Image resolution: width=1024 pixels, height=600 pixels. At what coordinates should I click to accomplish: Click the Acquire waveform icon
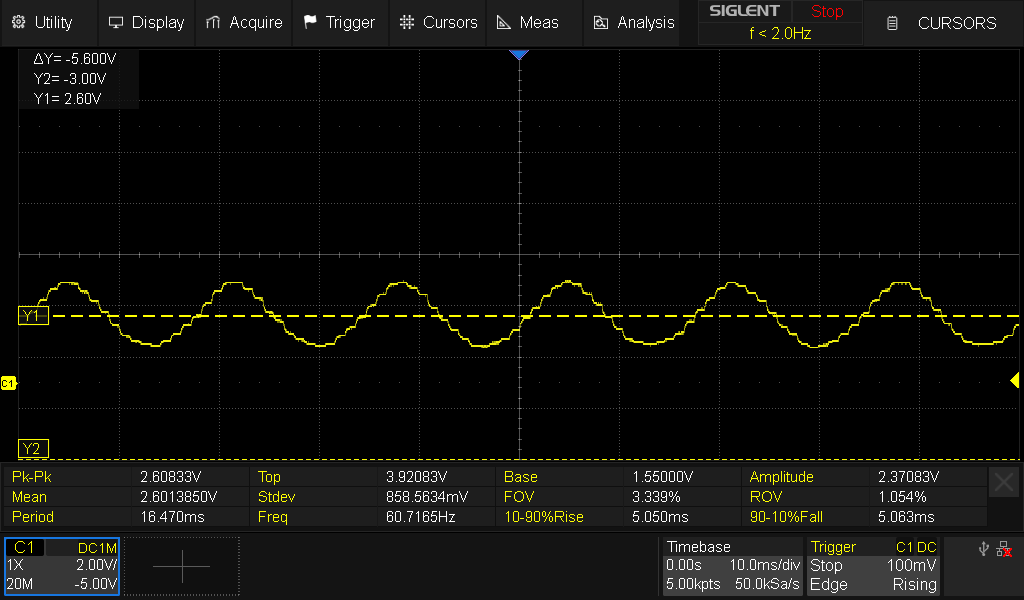pyautogui.click(x=213, y=23)
